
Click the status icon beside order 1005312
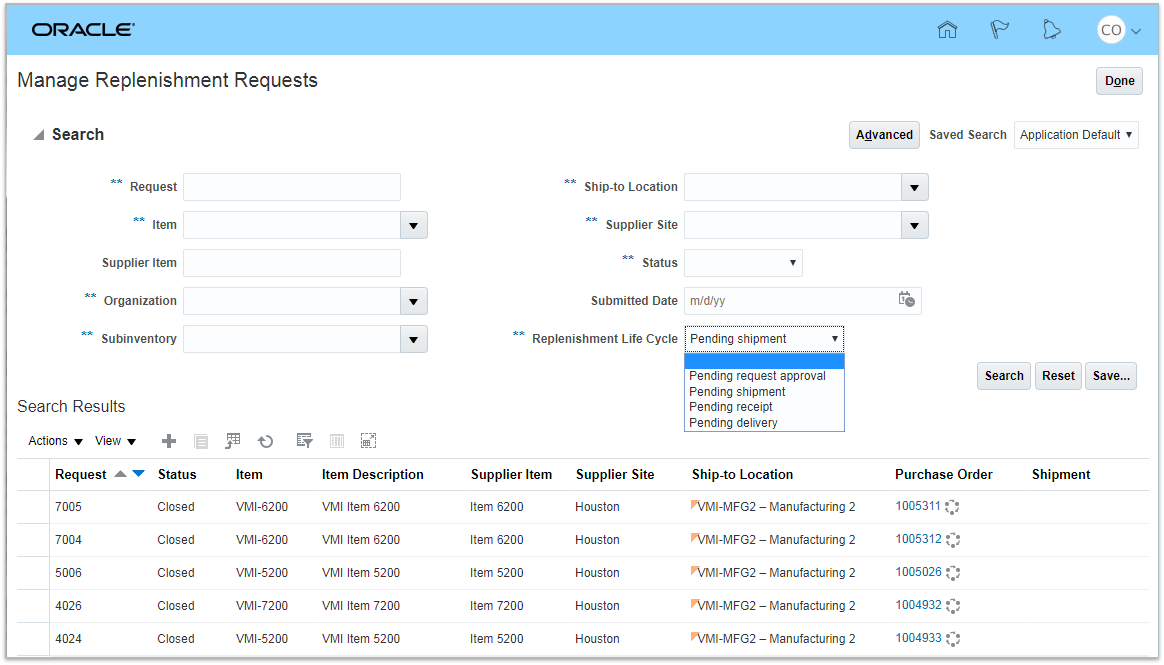pos(953,540)
